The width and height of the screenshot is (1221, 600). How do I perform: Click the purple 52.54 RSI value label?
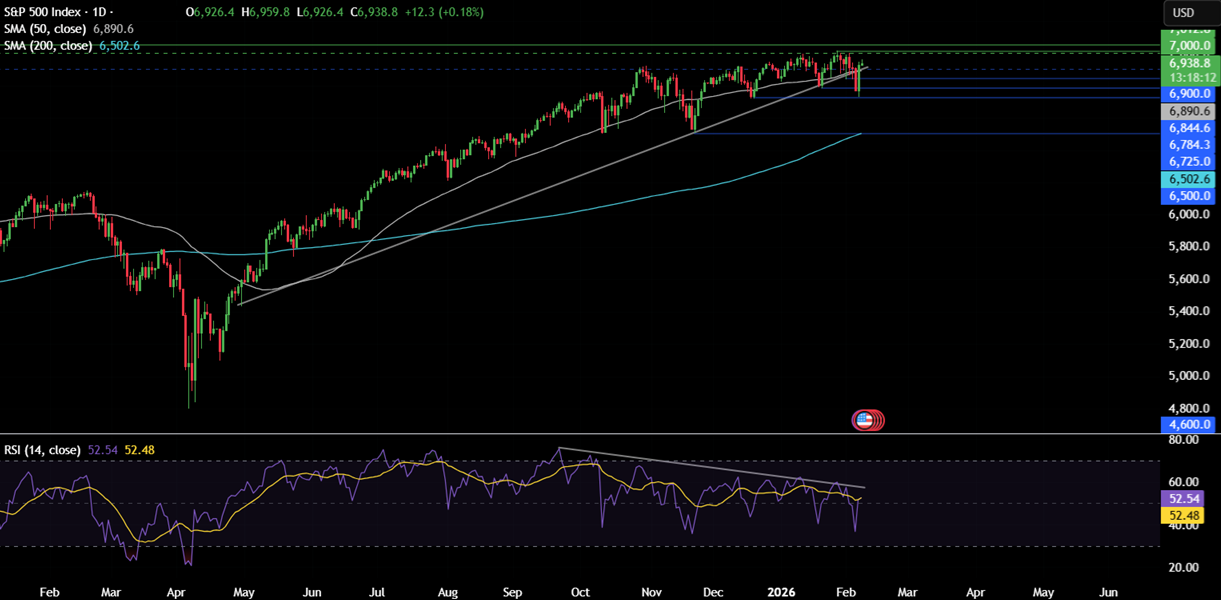pyautogui.click(x=1188, y=497)
